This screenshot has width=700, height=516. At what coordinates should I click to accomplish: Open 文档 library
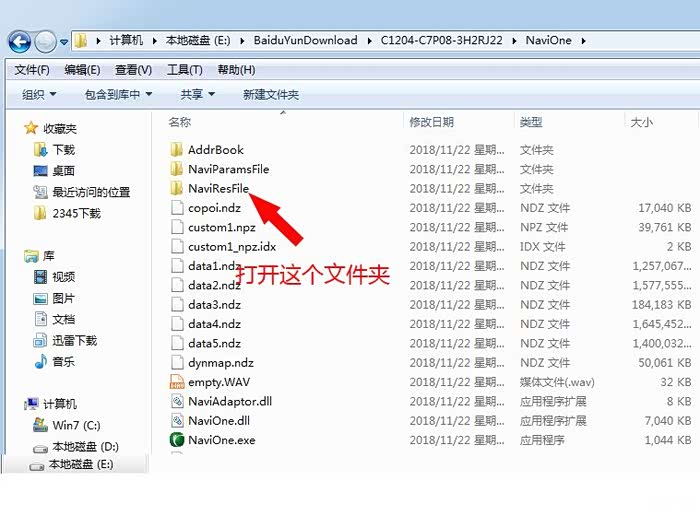(x=63, y=319)
